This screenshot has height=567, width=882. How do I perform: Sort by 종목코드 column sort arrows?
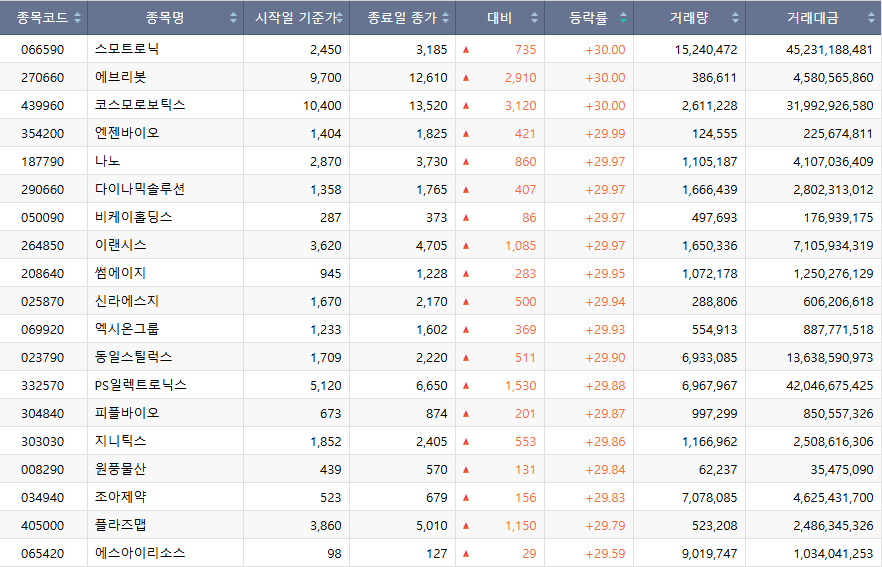click(x=78, y=18)
